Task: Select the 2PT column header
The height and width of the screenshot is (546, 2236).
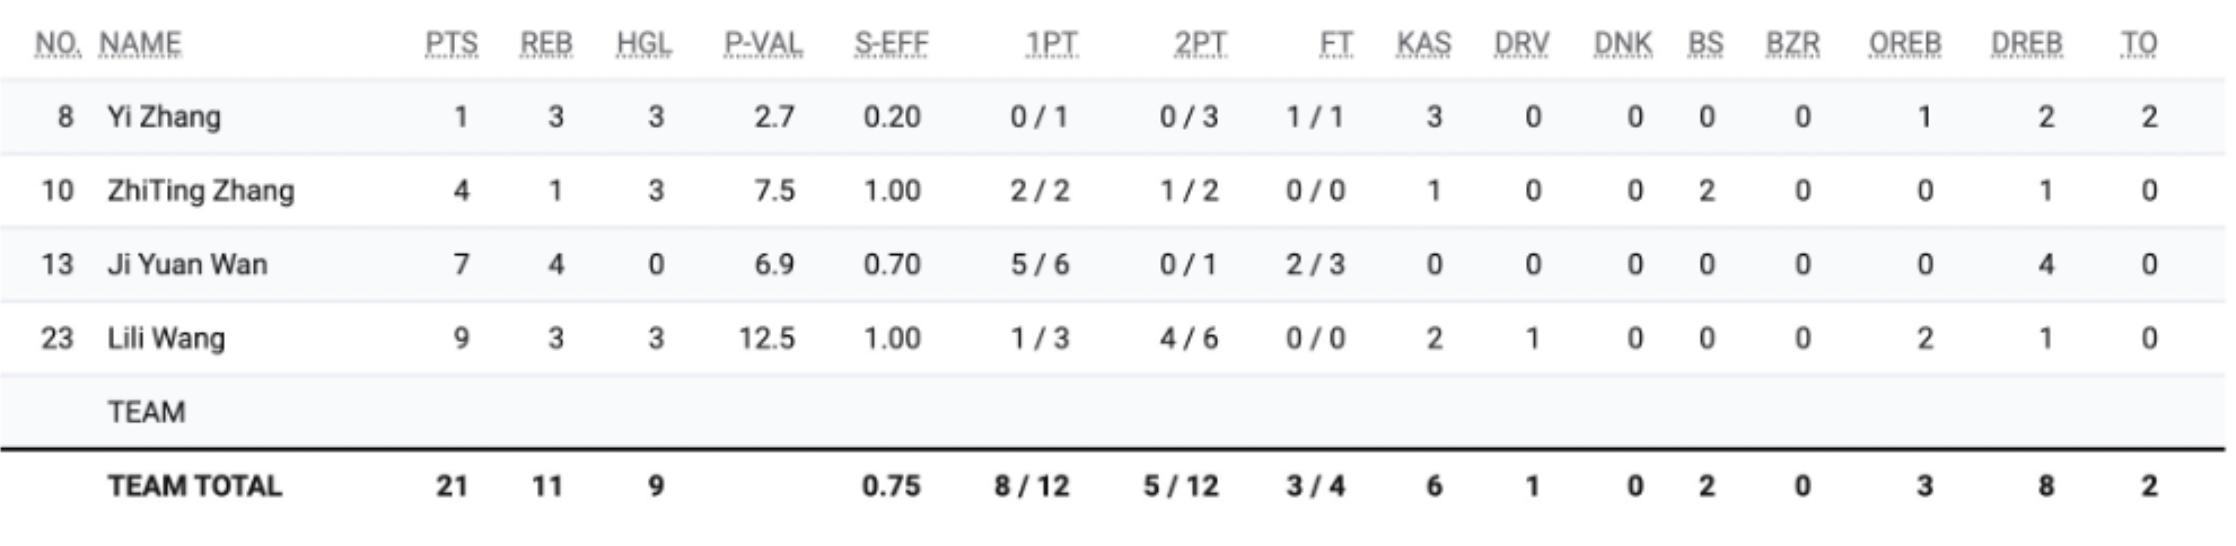Action: (x=1200, y=44)
